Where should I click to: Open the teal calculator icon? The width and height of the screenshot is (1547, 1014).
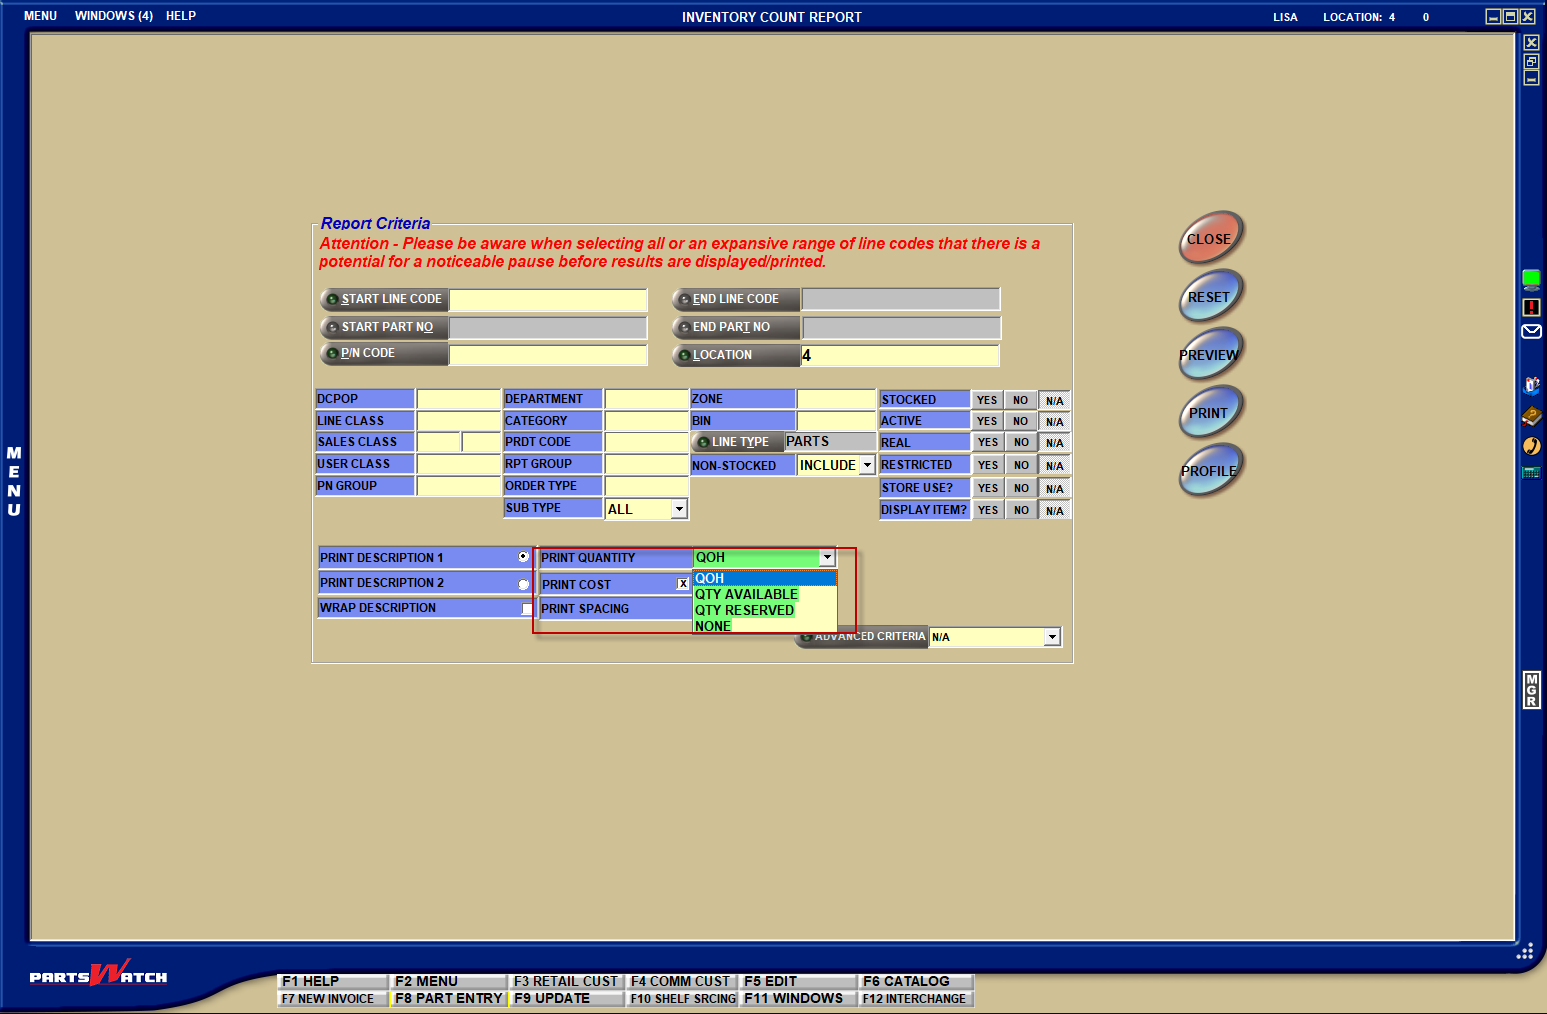coord(1531,472)
